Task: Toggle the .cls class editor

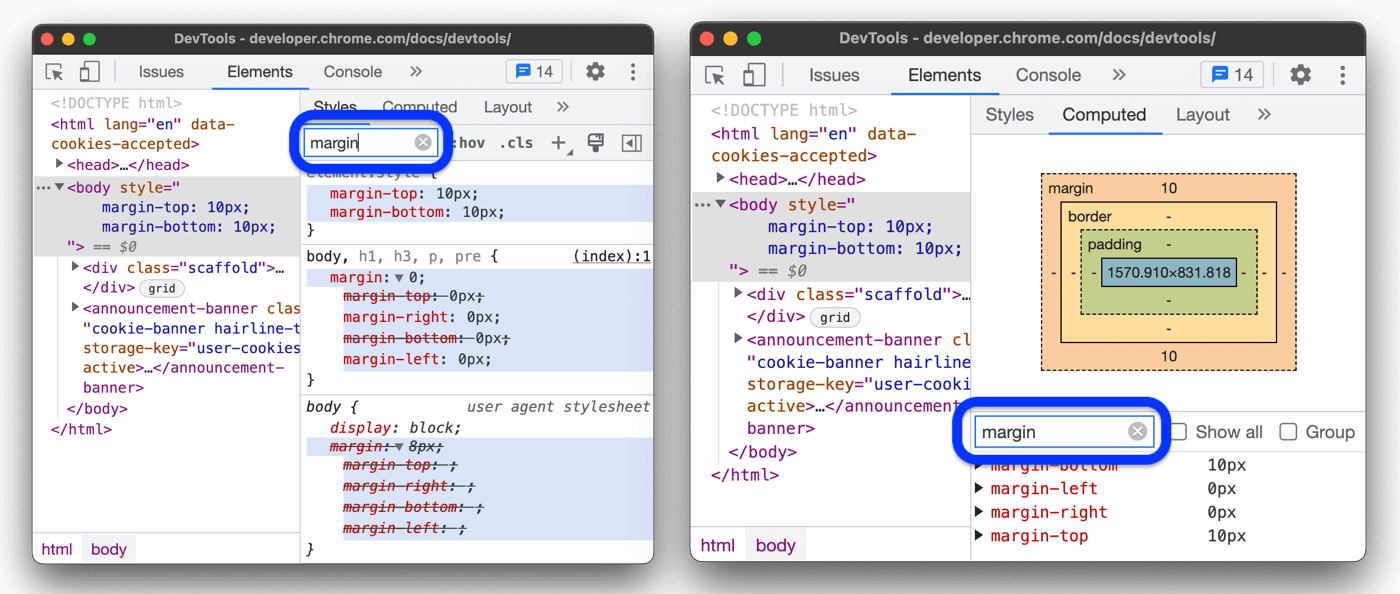Action: coord(516,143)
